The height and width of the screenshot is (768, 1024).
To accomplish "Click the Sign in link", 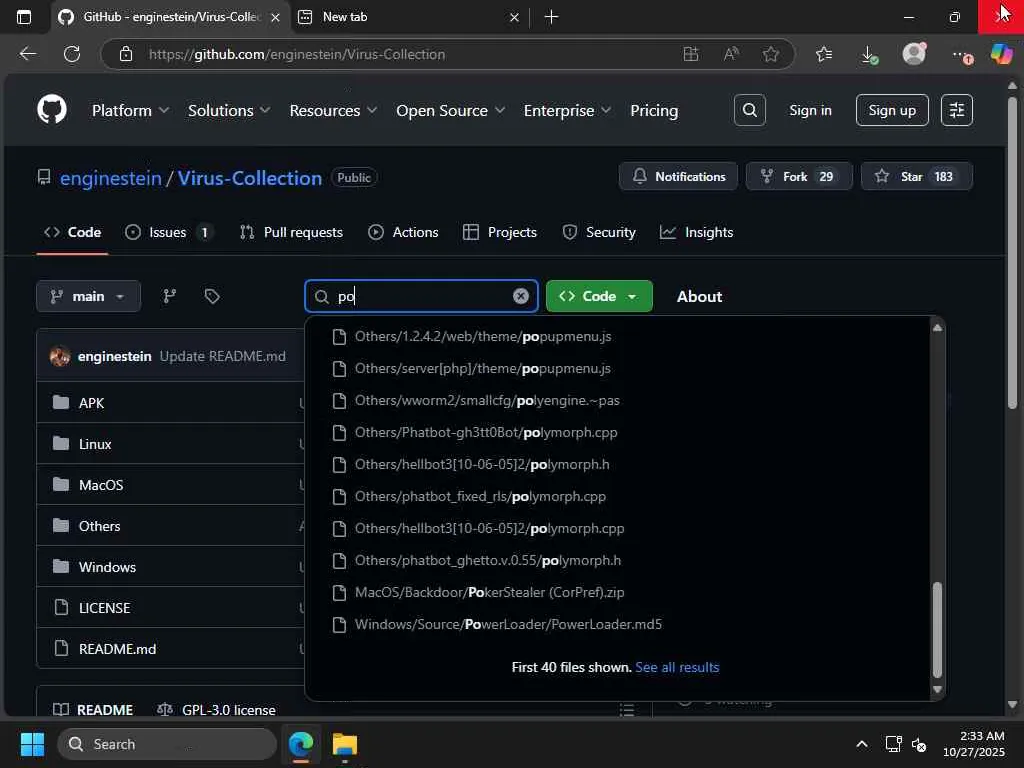I will click(810, 110).
